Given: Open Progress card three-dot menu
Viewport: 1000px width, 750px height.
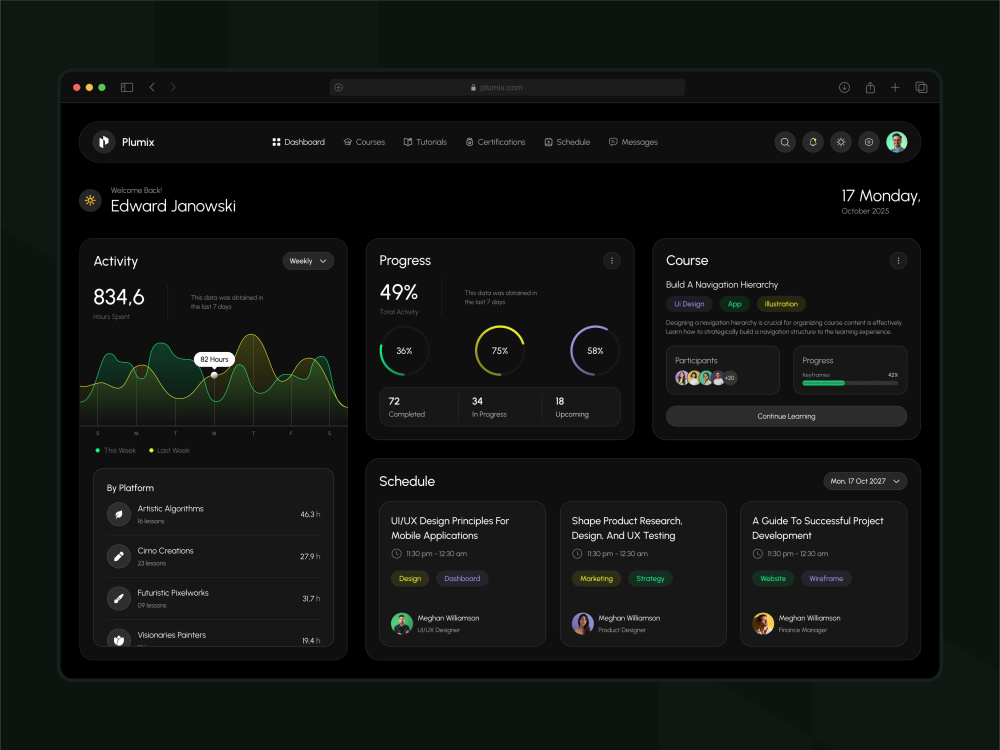Looking at the screenshot, I should tap(612, 260).
